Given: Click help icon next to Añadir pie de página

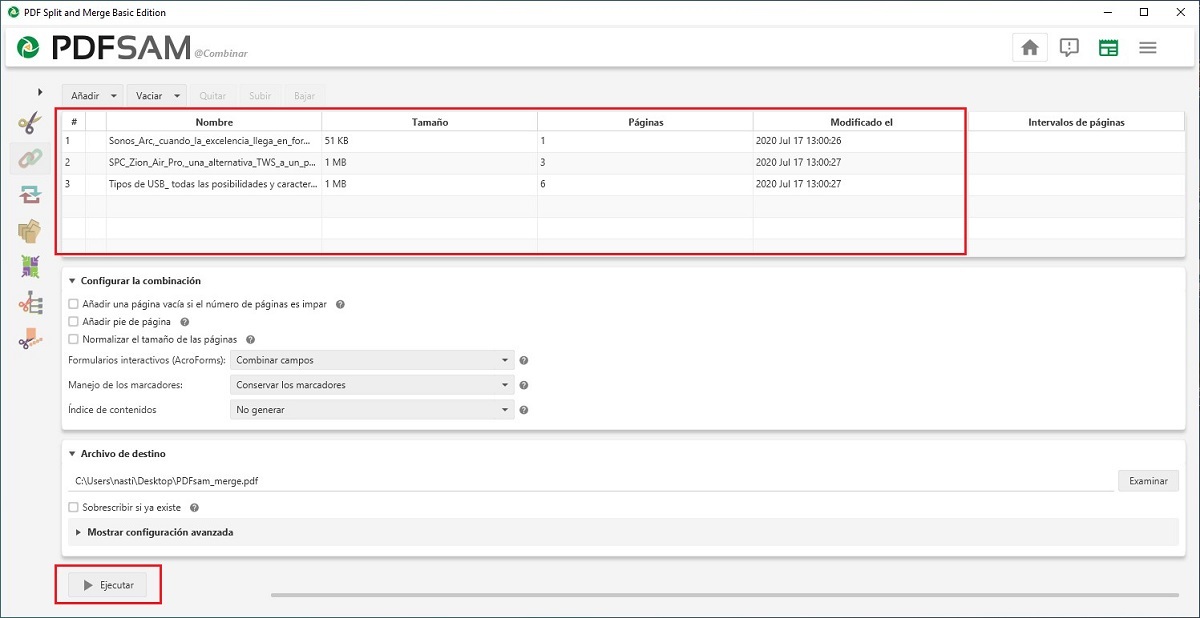Looking at the screenshot, I should (x=184, y=322).
